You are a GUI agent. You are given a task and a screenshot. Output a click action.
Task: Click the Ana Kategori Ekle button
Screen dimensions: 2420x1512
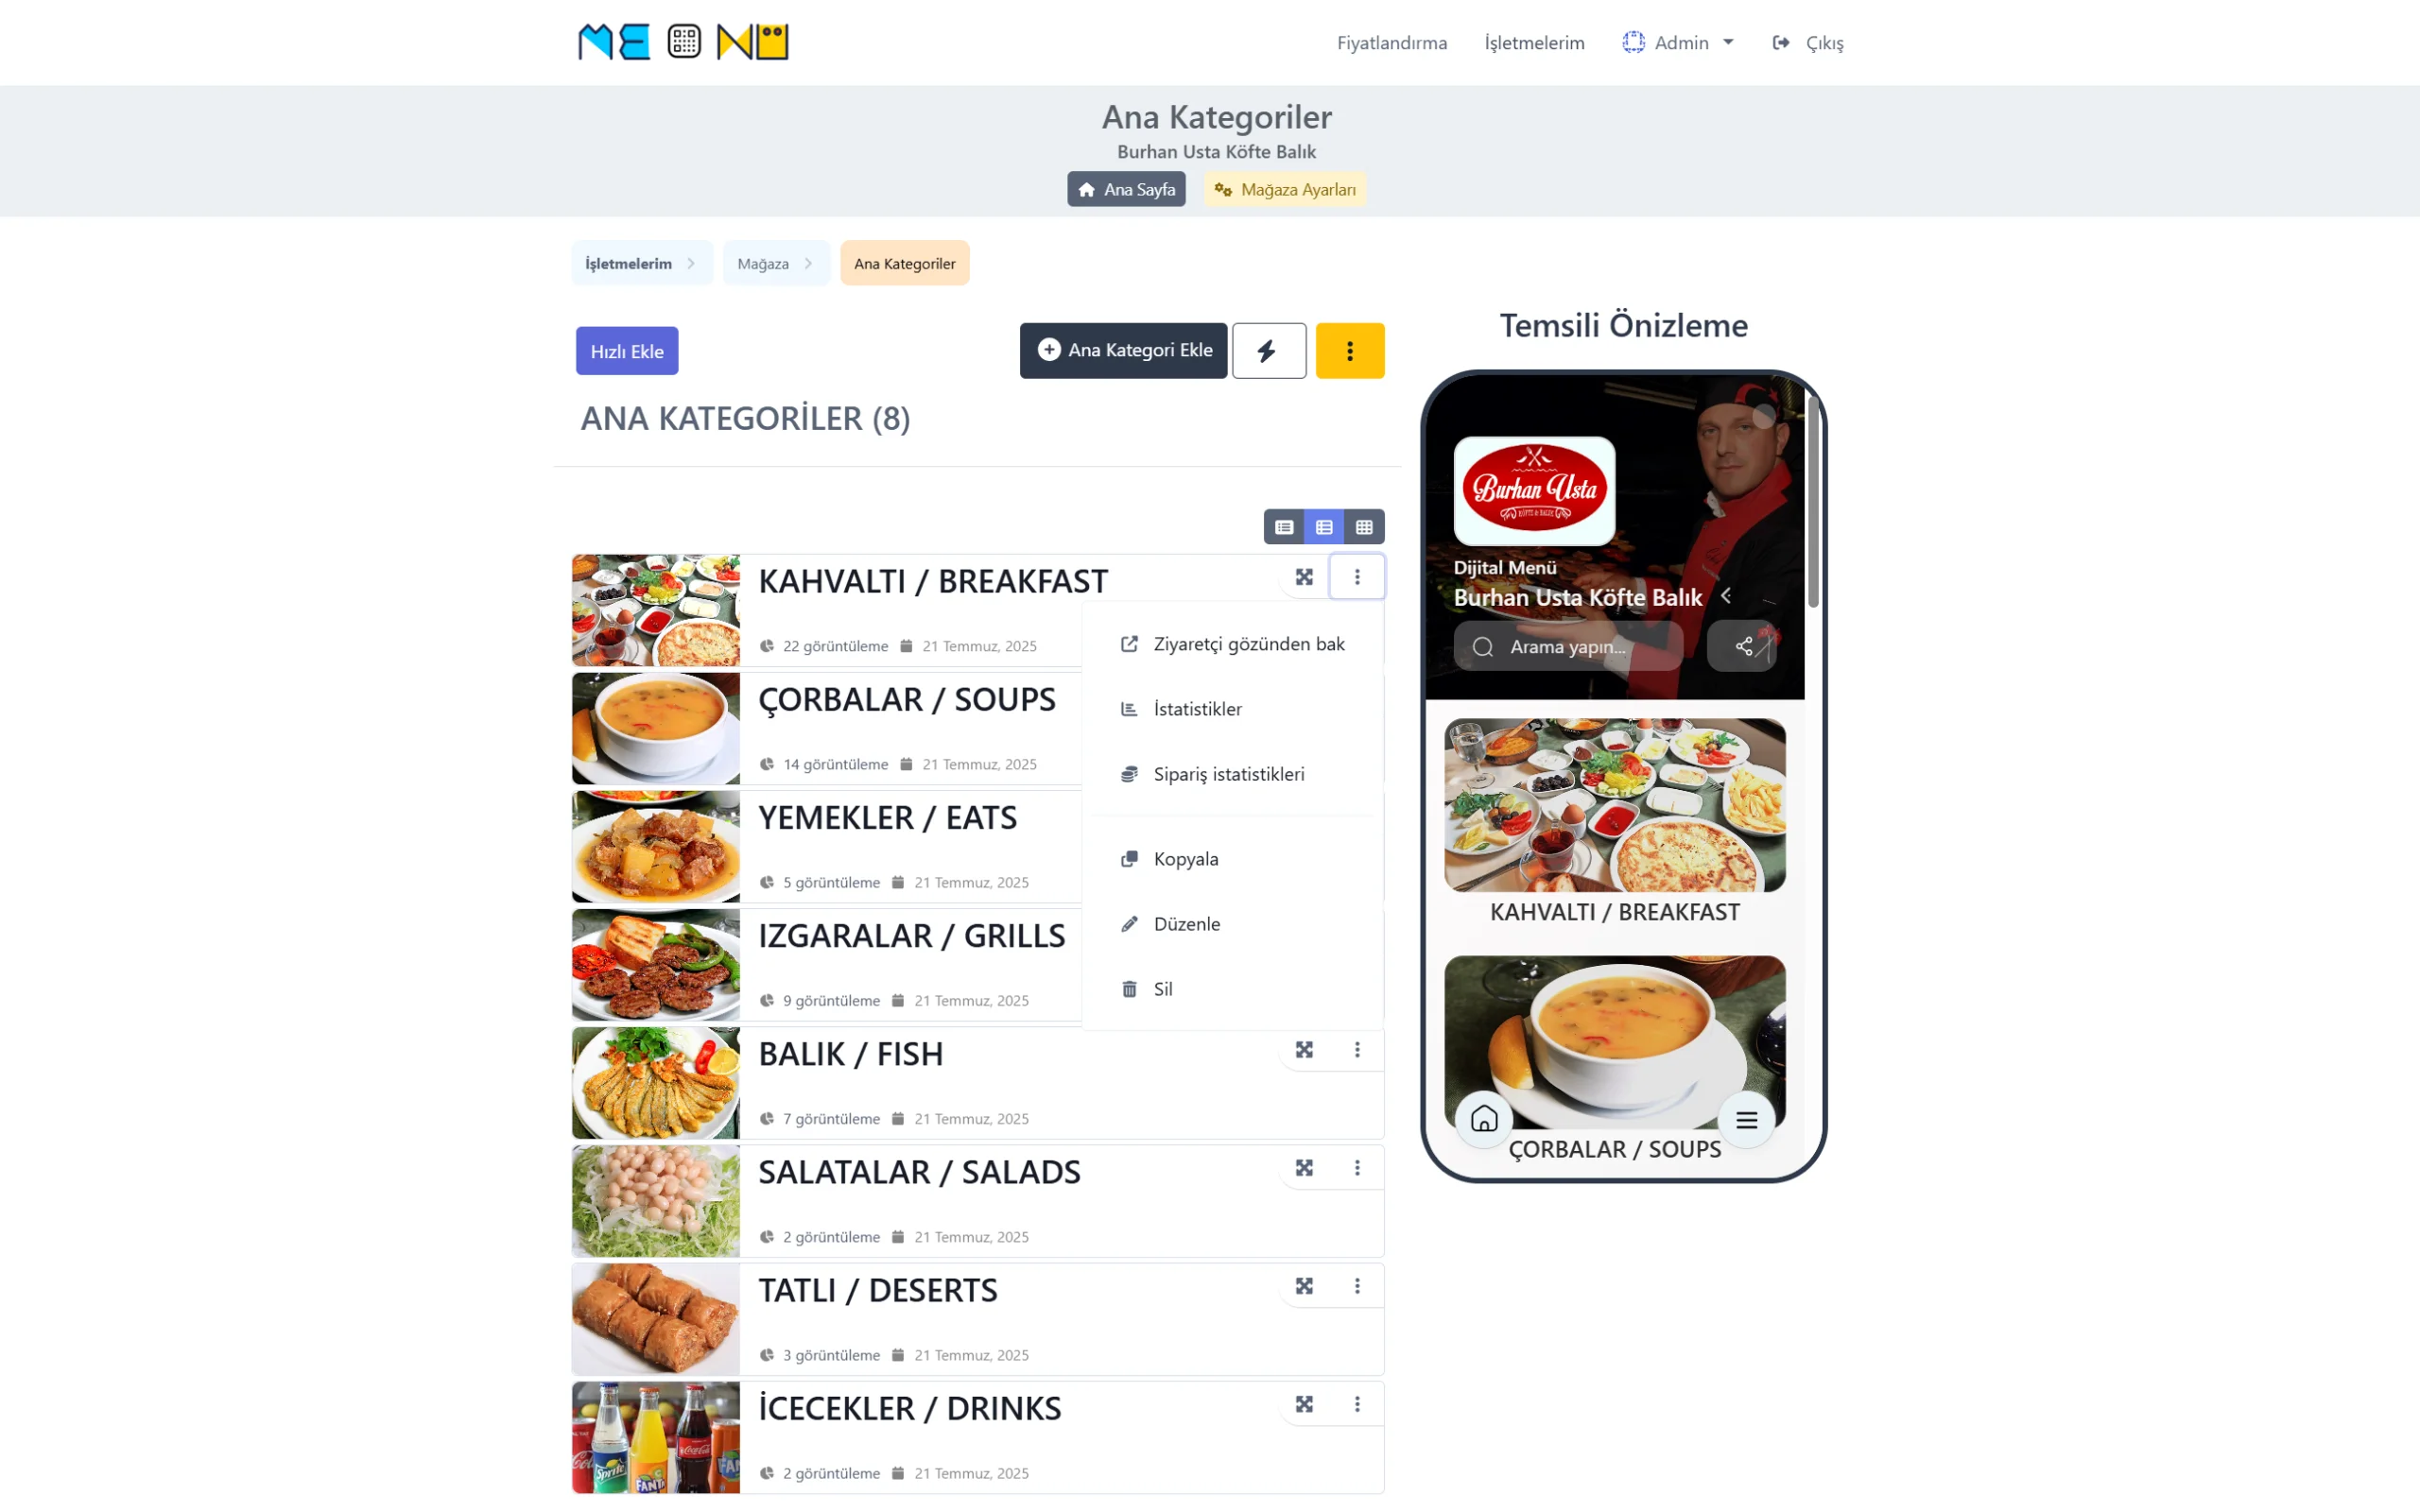click(1123, 351)
